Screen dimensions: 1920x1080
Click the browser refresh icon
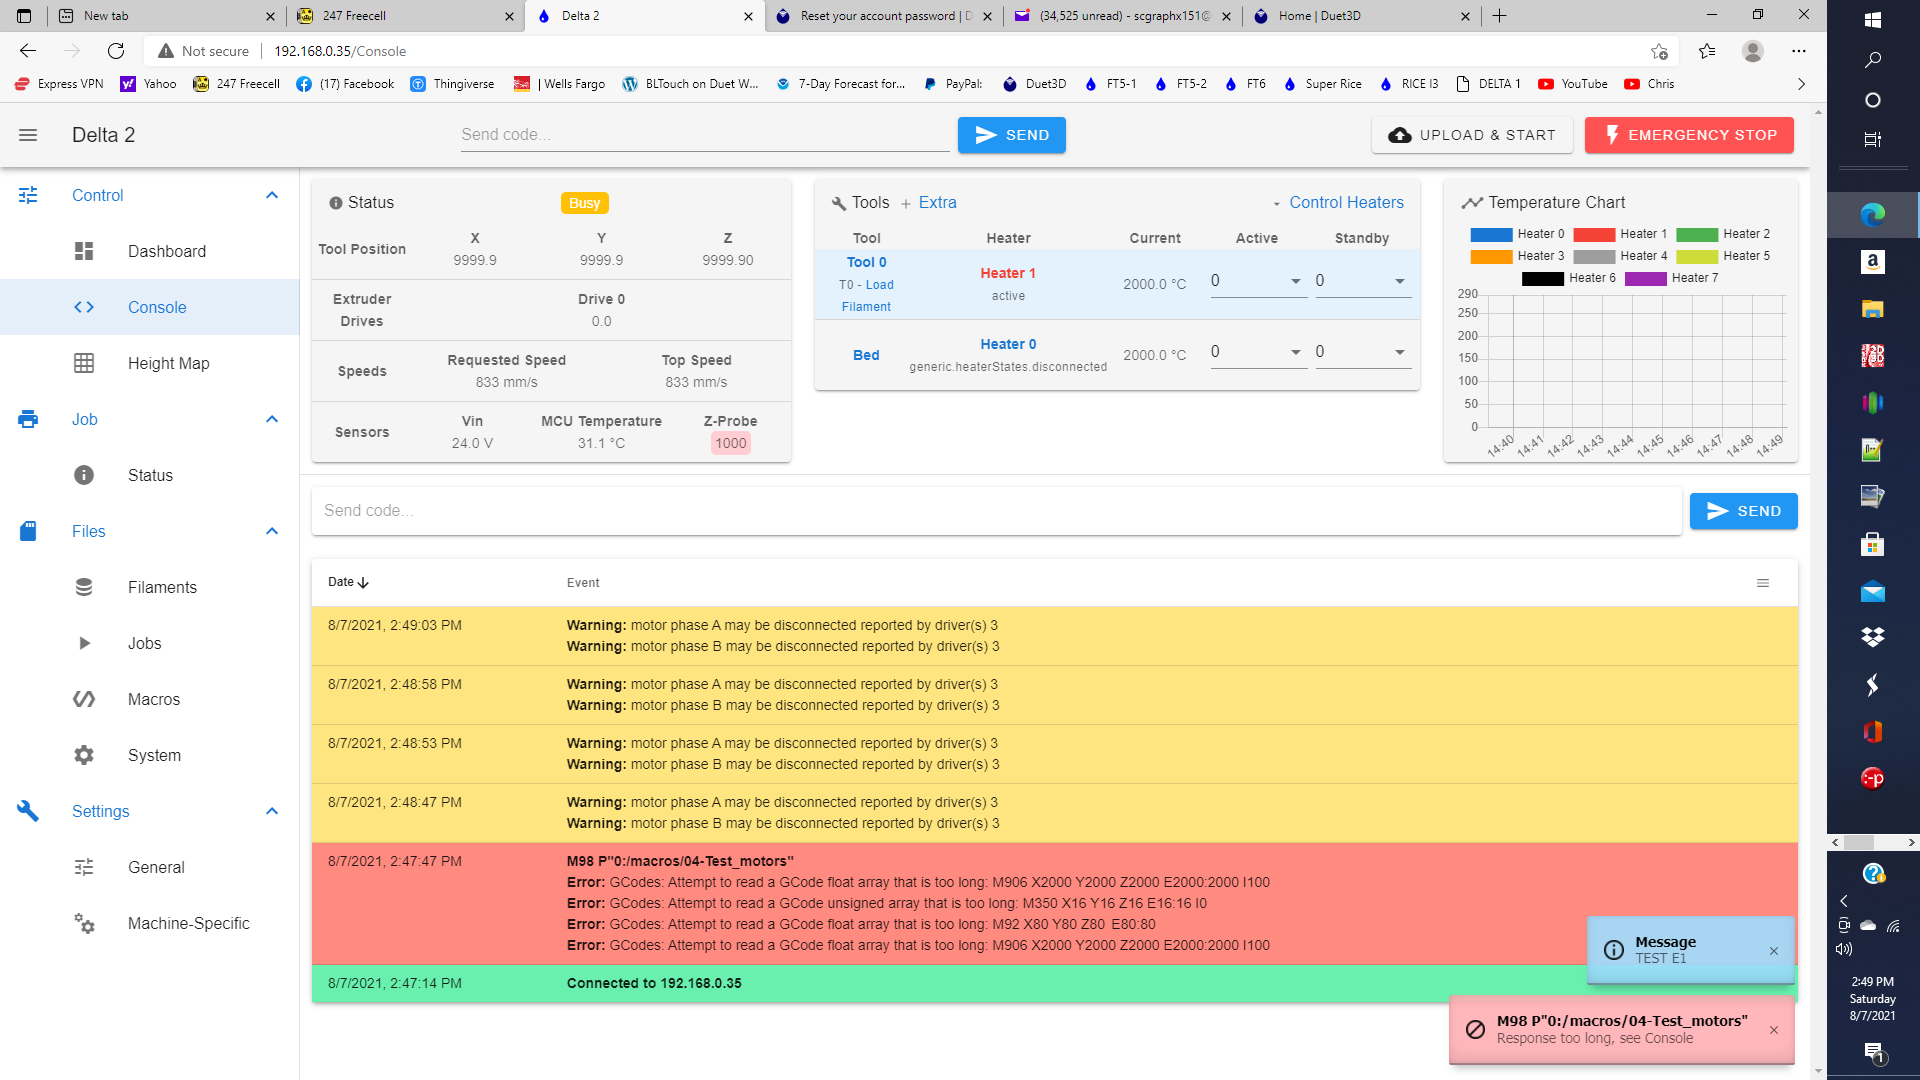click(x=116, y=51)
